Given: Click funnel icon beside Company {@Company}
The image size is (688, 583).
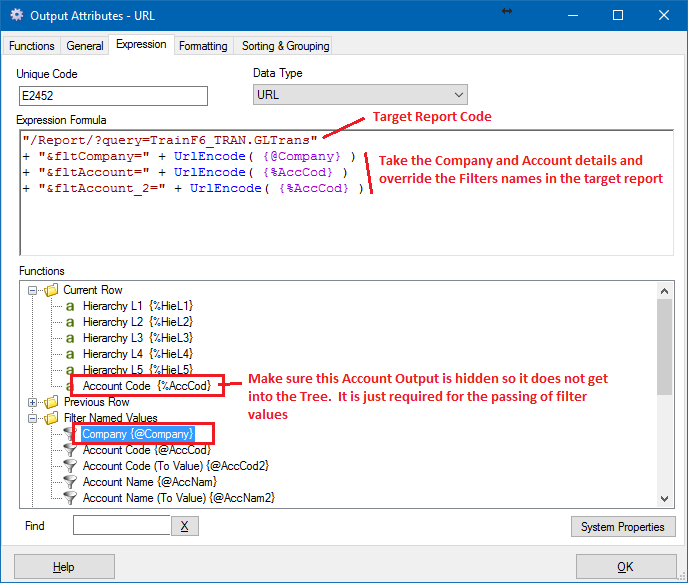Looking at the screenshot, I should tap(69, 434).
